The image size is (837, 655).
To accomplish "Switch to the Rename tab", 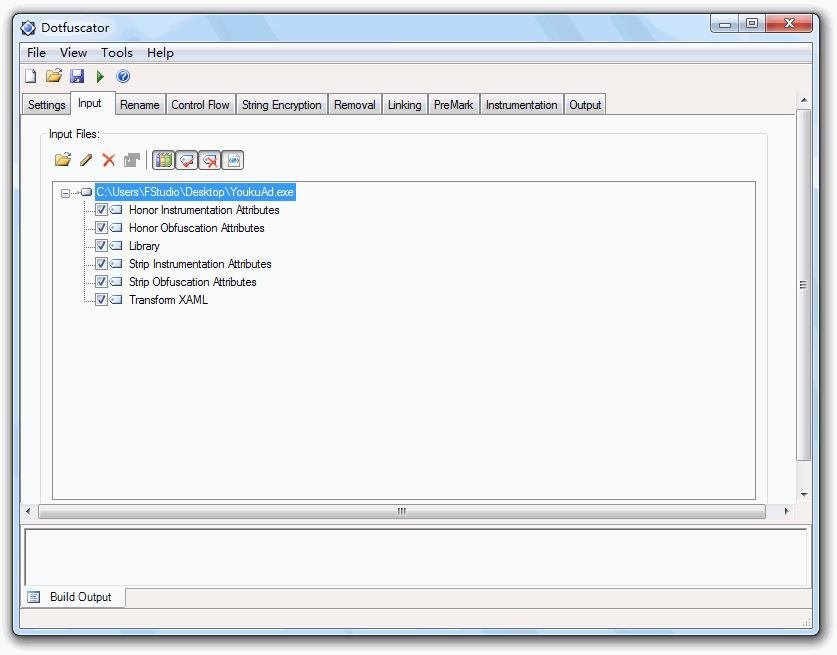I will tap(139, 105).
